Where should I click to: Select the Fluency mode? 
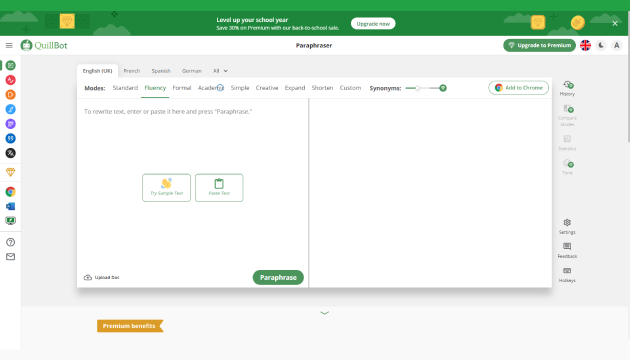tap(155, 88)
